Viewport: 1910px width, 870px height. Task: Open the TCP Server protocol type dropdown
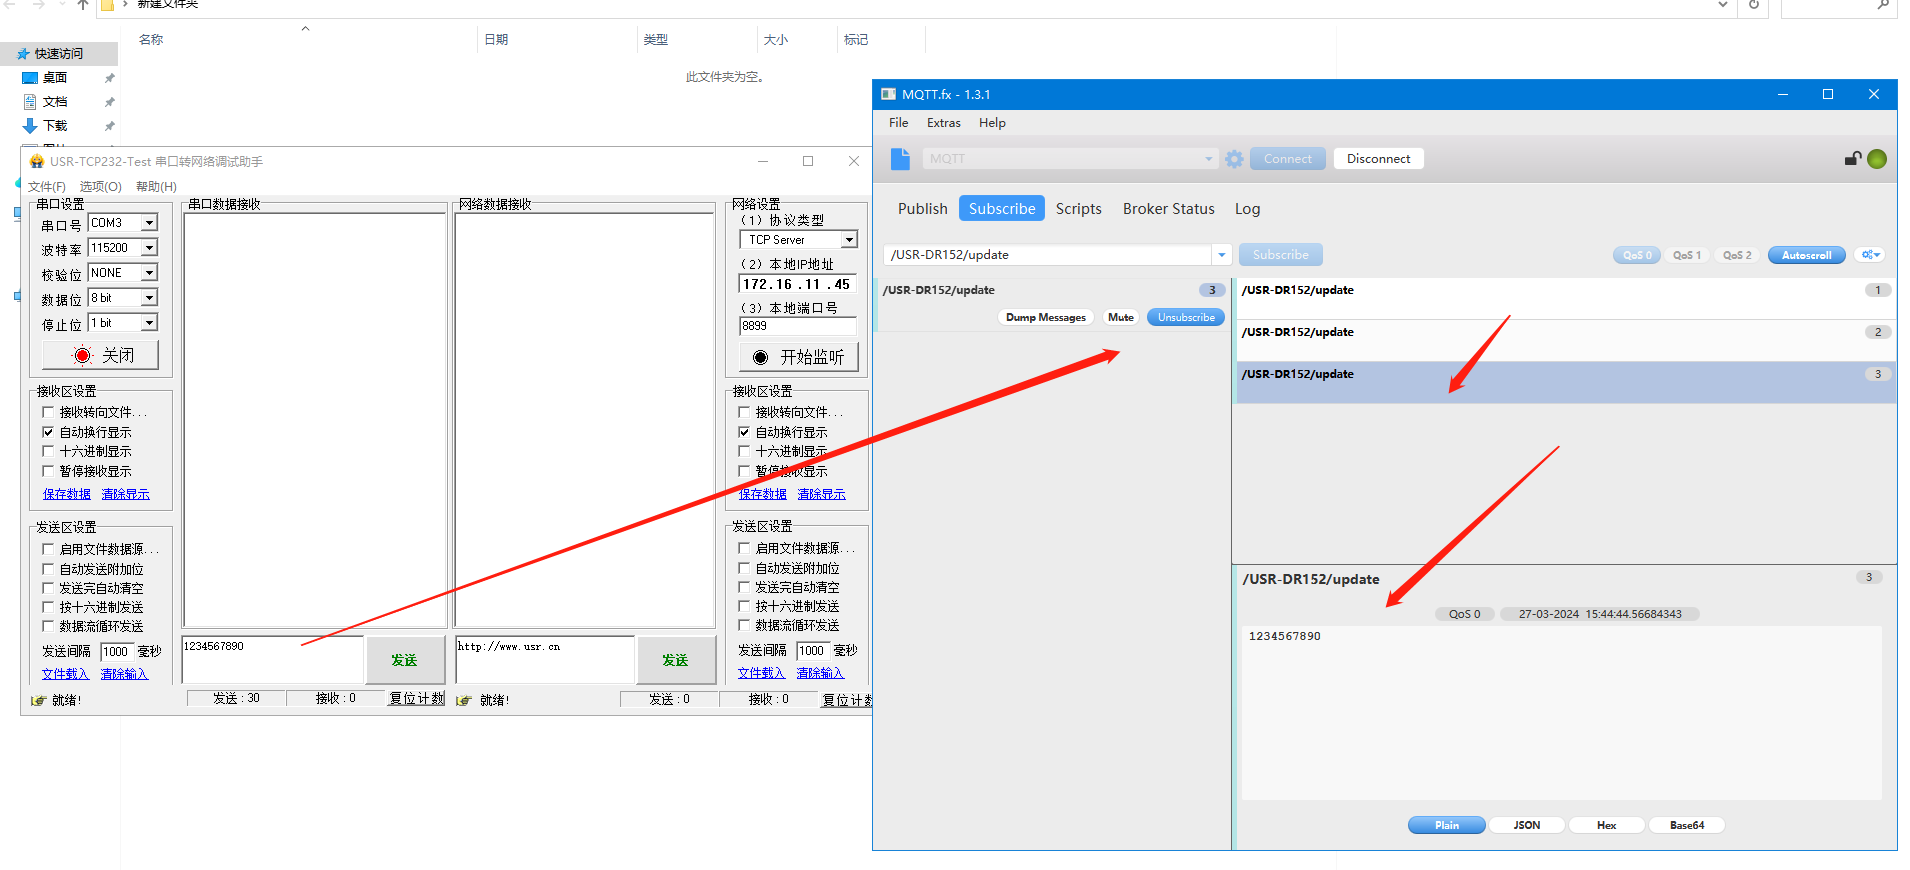pyautogui.click(x=848, y=240)
